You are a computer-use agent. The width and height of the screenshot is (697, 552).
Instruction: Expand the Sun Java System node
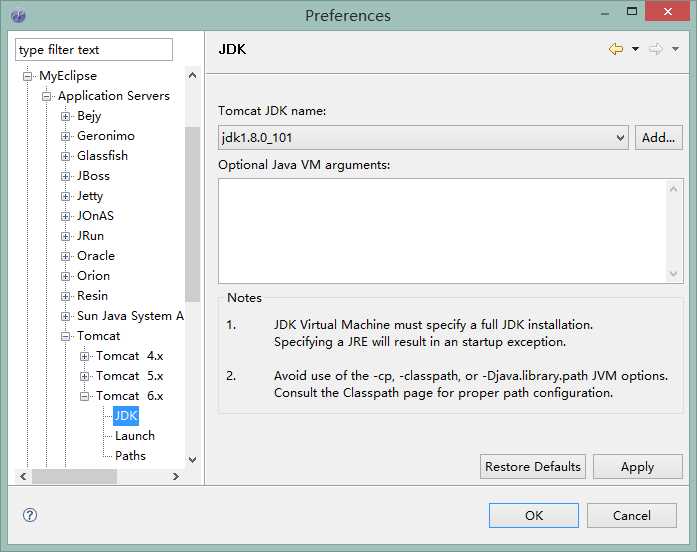pyautogui.click(x=65, y=316)
